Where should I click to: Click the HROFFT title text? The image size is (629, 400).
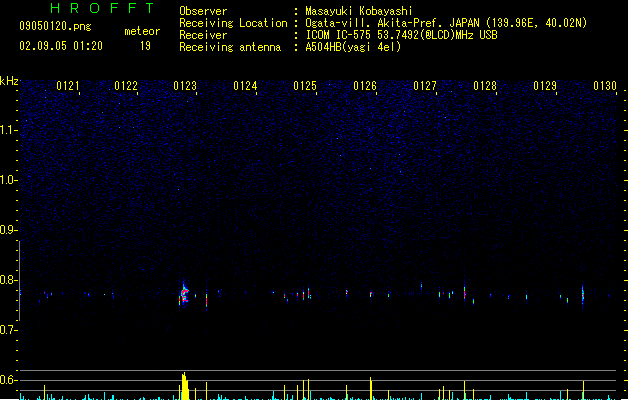click(x=102, y=8)
